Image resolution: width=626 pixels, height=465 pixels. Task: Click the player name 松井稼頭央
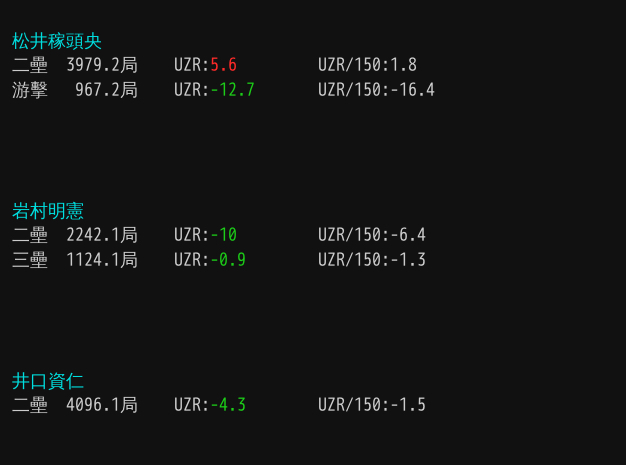coord(57,41)
